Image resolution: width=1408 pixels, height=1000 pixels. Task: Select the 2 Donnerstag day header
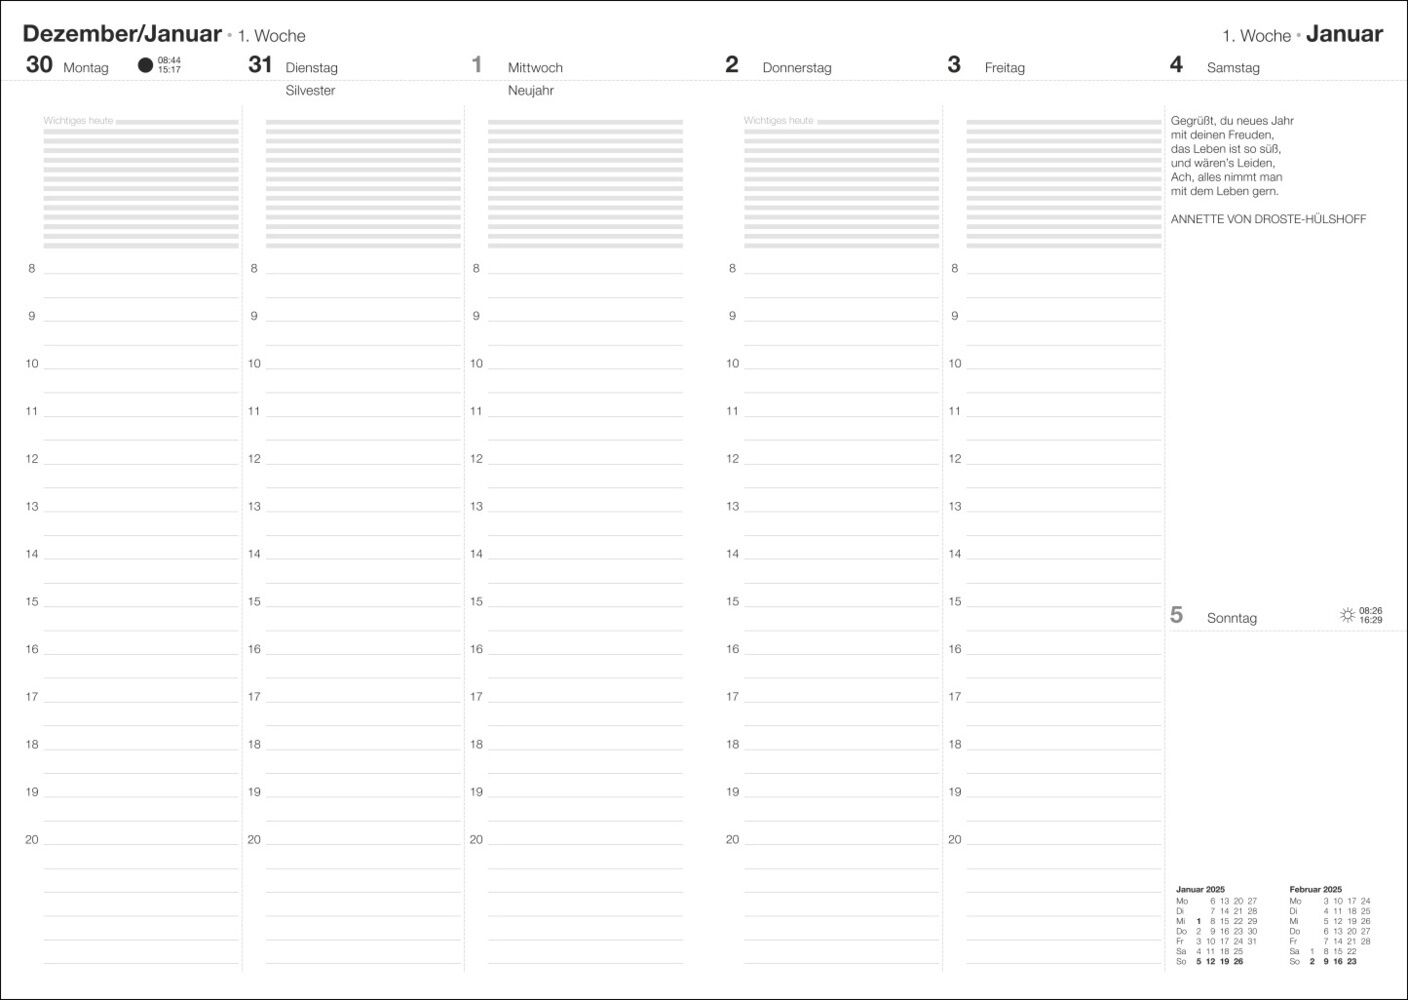[778, 66]
